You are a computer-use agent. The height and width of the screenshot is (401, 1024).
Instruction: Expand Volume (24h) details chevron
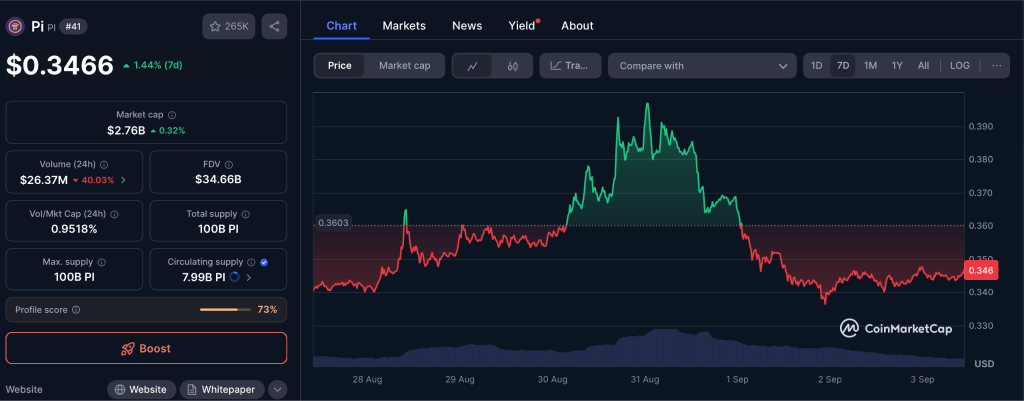point(124,180)
